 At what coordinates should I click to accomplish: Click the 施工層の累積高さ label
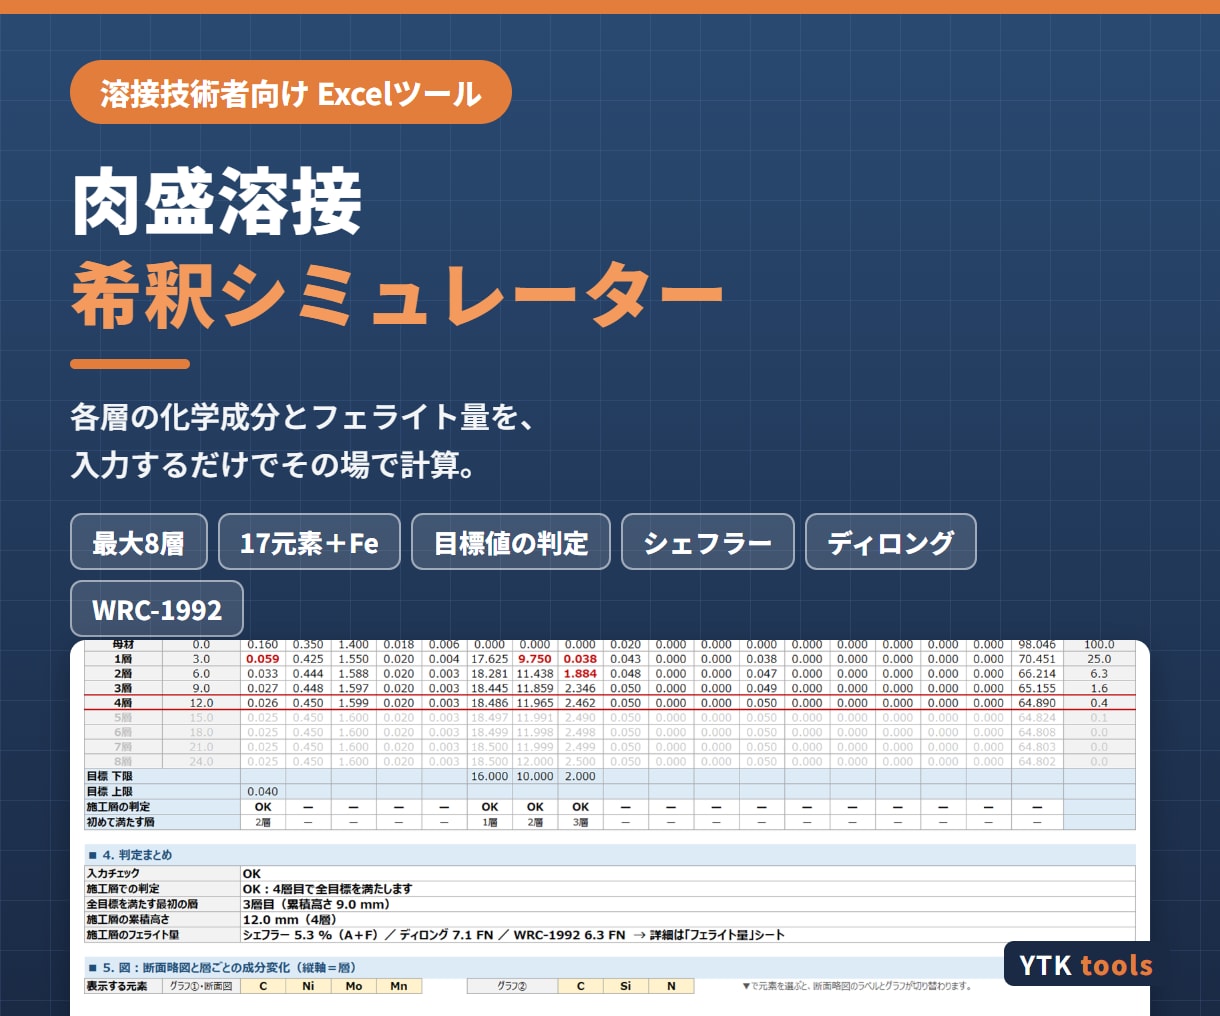pyautogui.click(x=163, y=919)
